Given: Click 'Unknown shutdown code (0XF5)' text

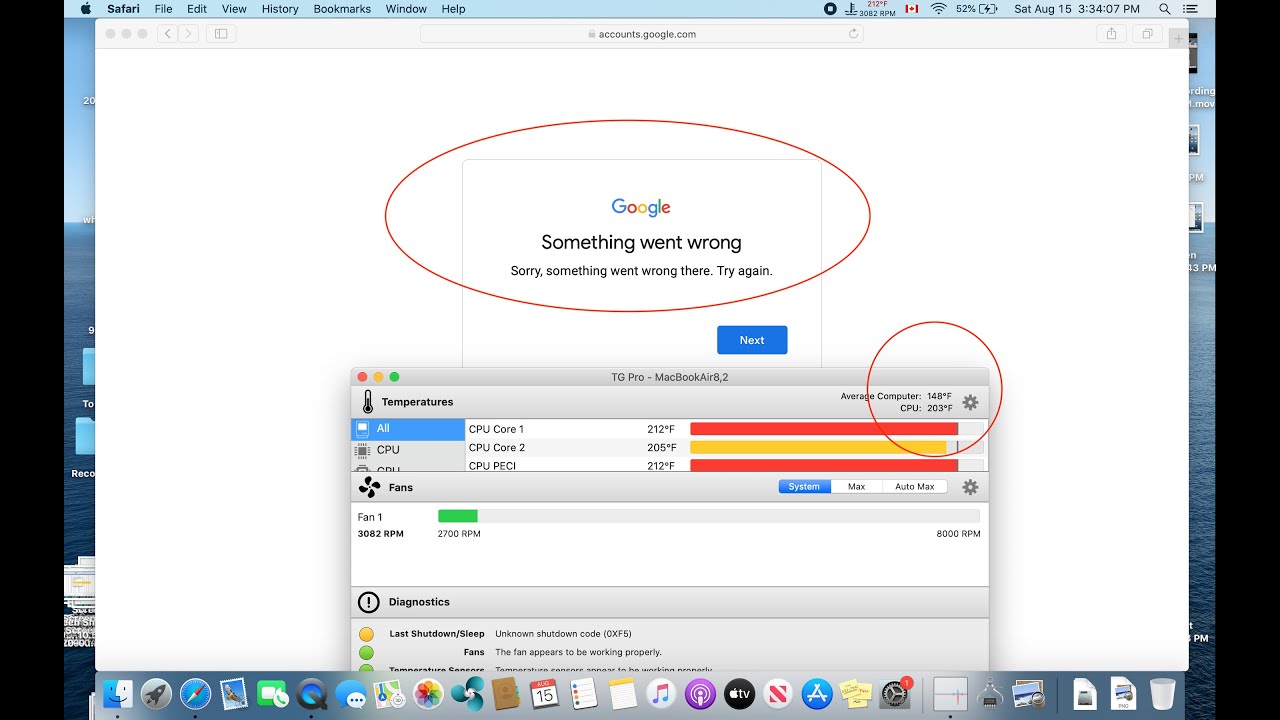Looking at the screenshot, I should pyautogui.click(x=563, y=634).
